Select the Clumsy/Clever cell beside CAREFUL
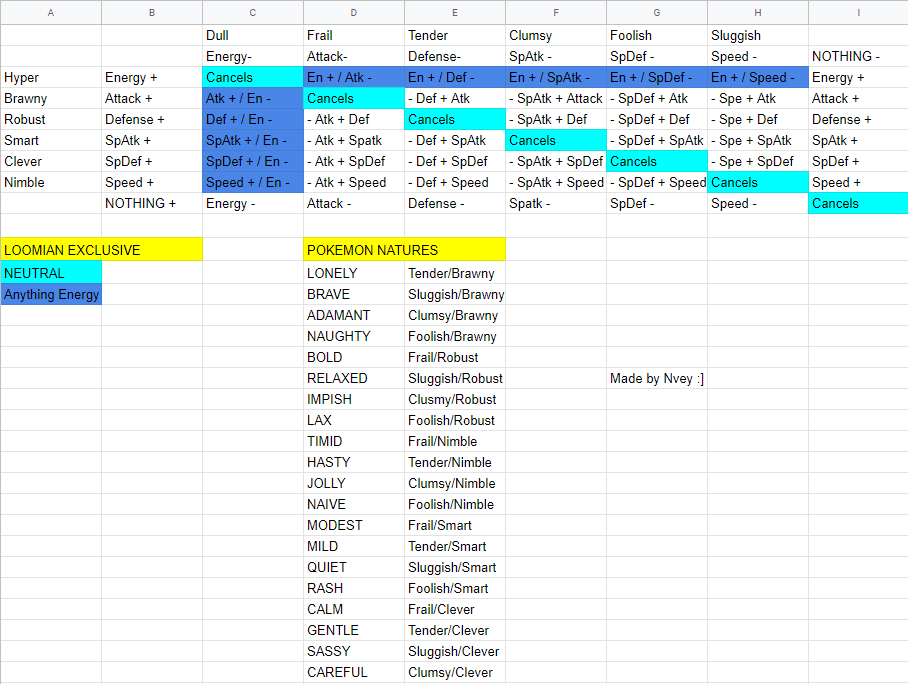Image resolution: width=908 pixels, height=684 pixels. [x=455, y=672]
